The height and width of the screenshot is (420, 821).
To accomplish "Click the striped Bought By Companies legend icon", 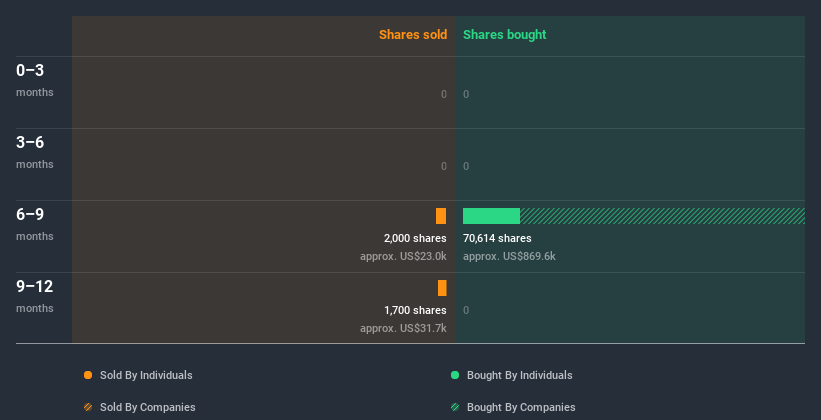I will [455, 407].
